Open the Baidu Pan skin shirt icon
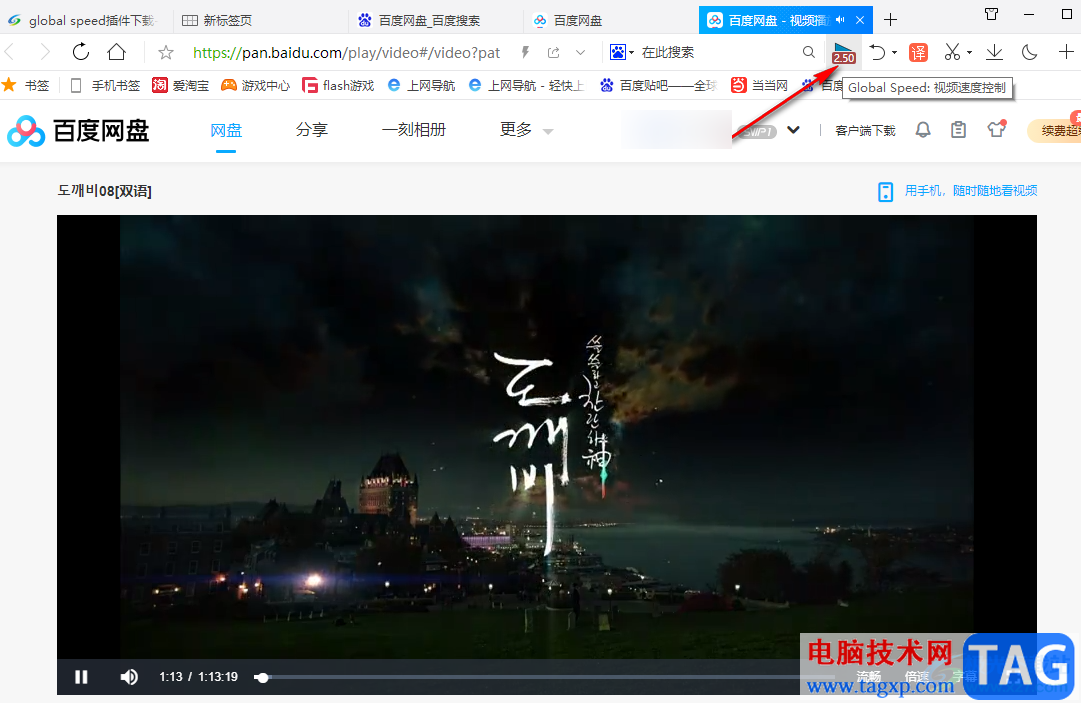This screenshot has width=1081, height=703. coord(996,129)
